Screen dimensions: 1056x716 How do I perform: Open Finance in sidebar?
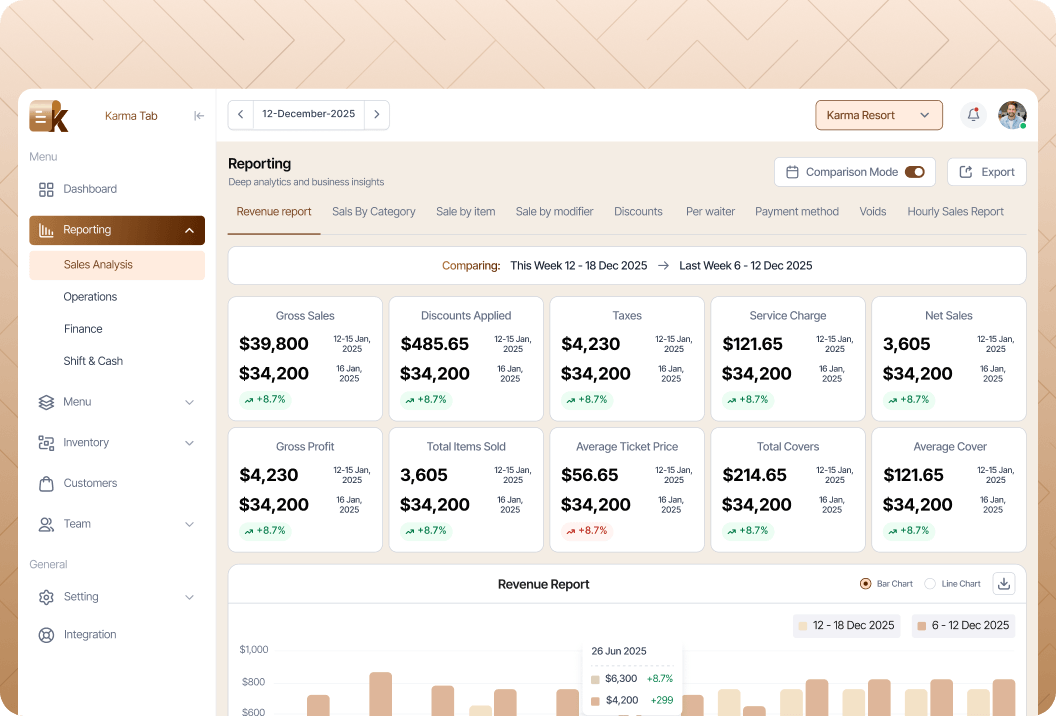click(83, 329)
